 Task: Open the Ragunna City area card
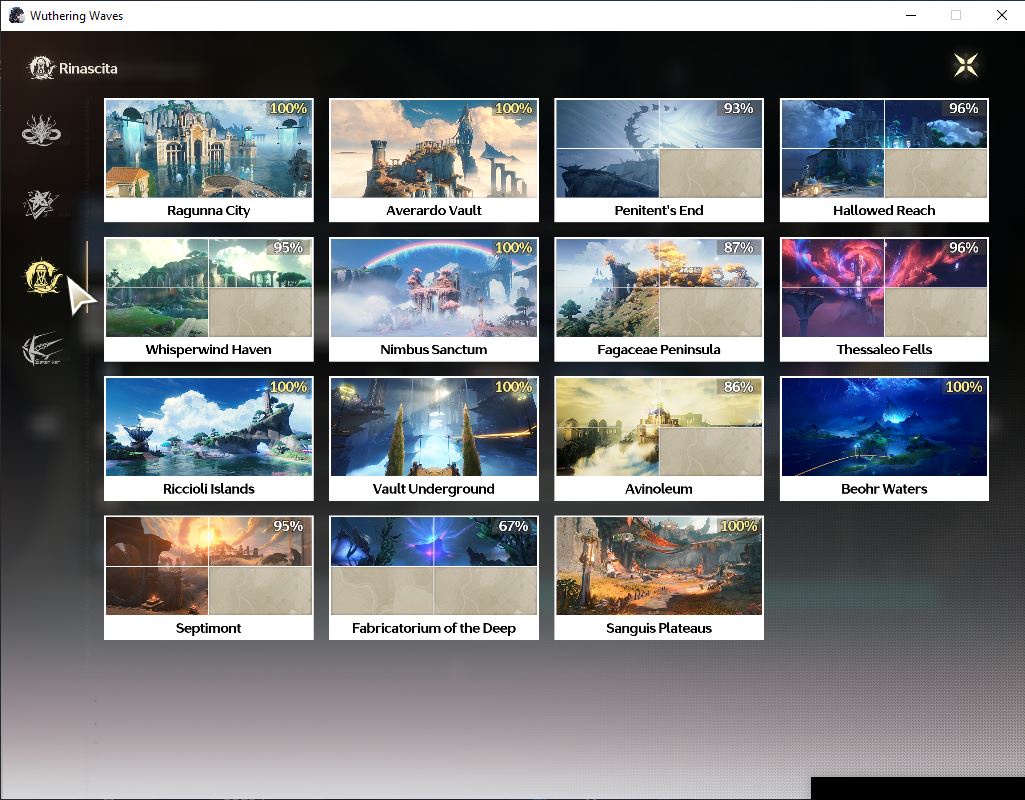click(x=209, y=160)
